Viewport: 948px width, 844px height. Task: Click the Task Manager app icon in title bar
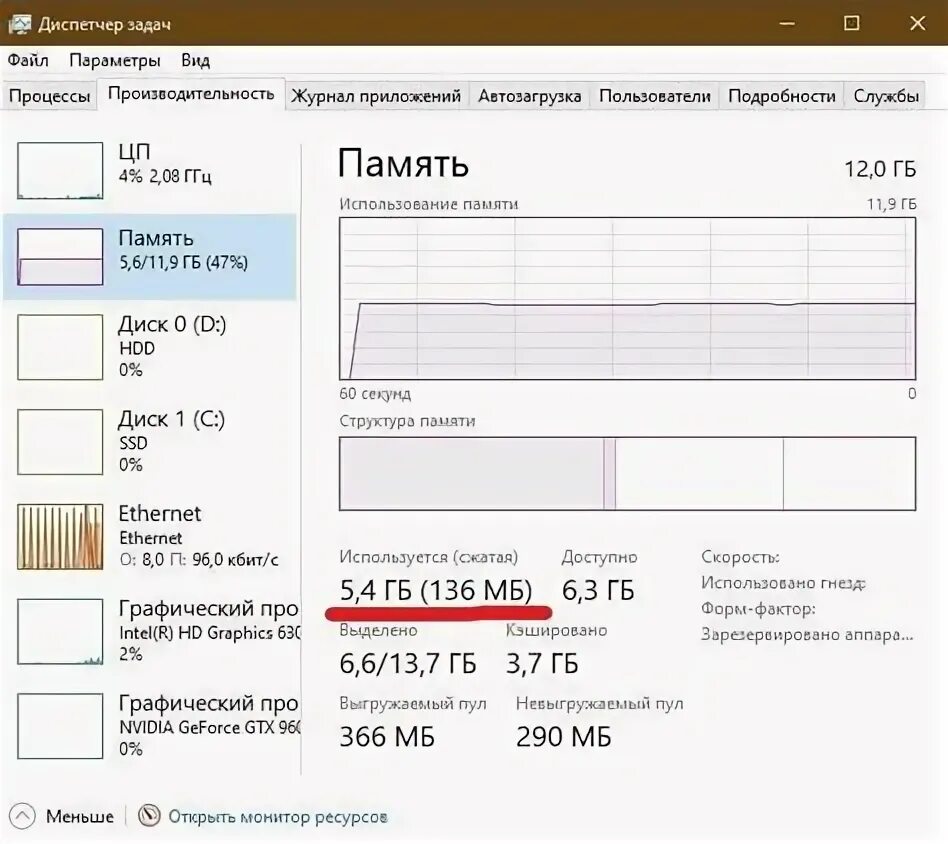tap(19, 24)
